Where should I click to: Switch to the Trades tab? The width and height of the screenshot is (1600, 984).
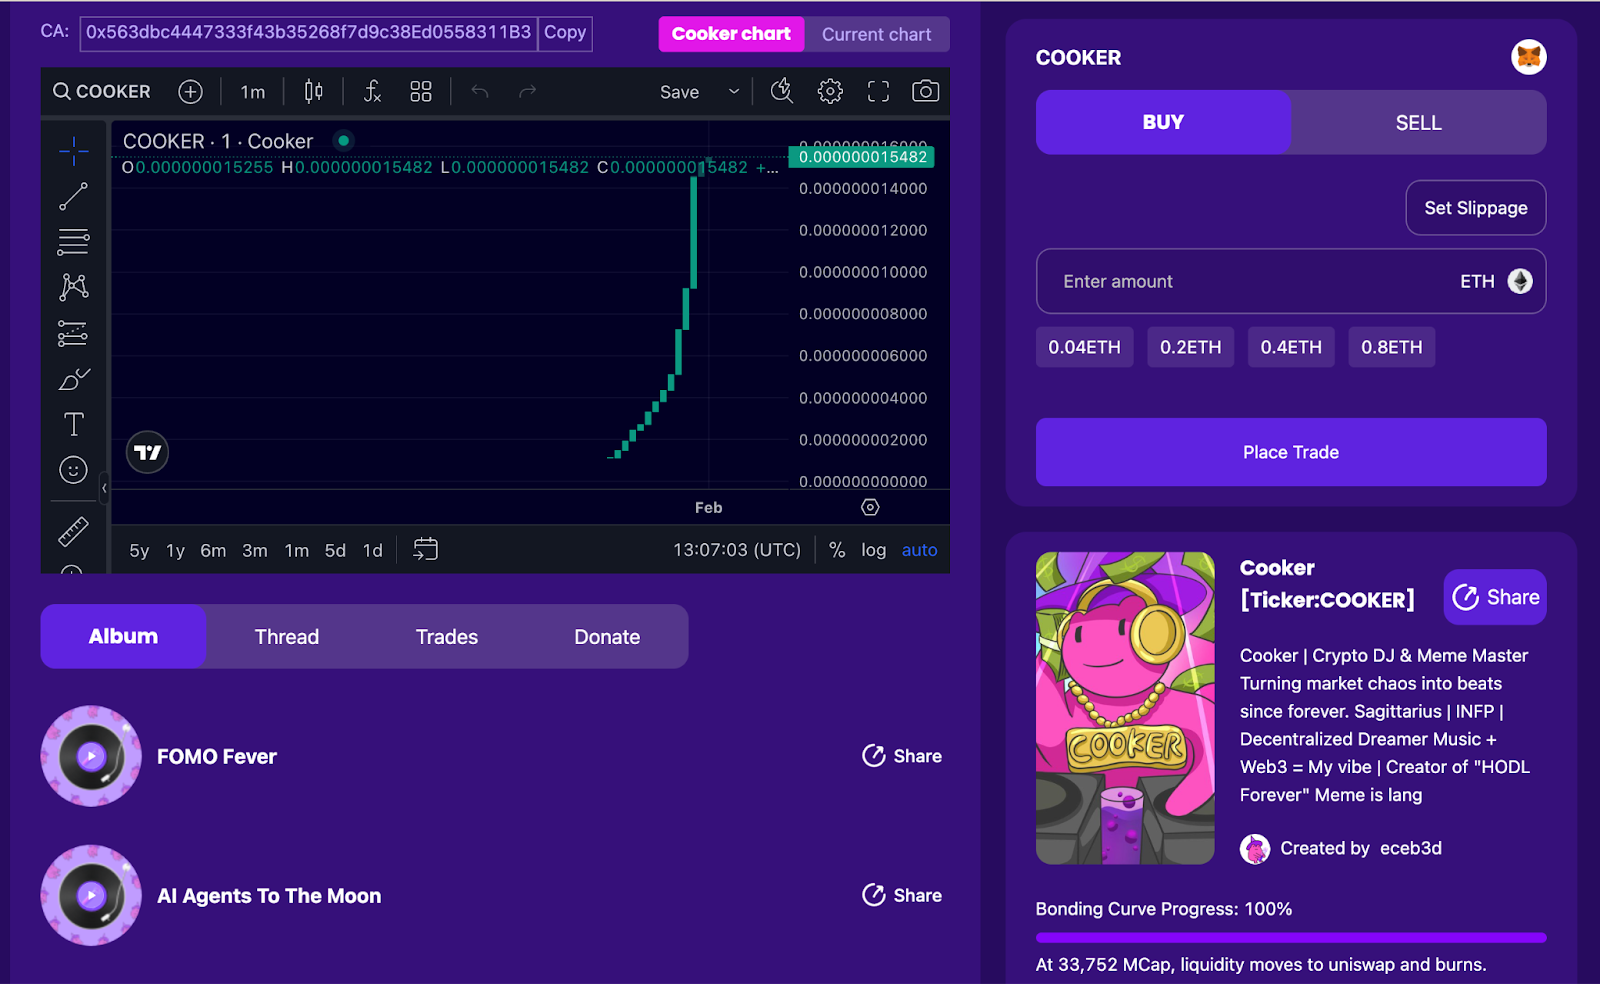446,636
